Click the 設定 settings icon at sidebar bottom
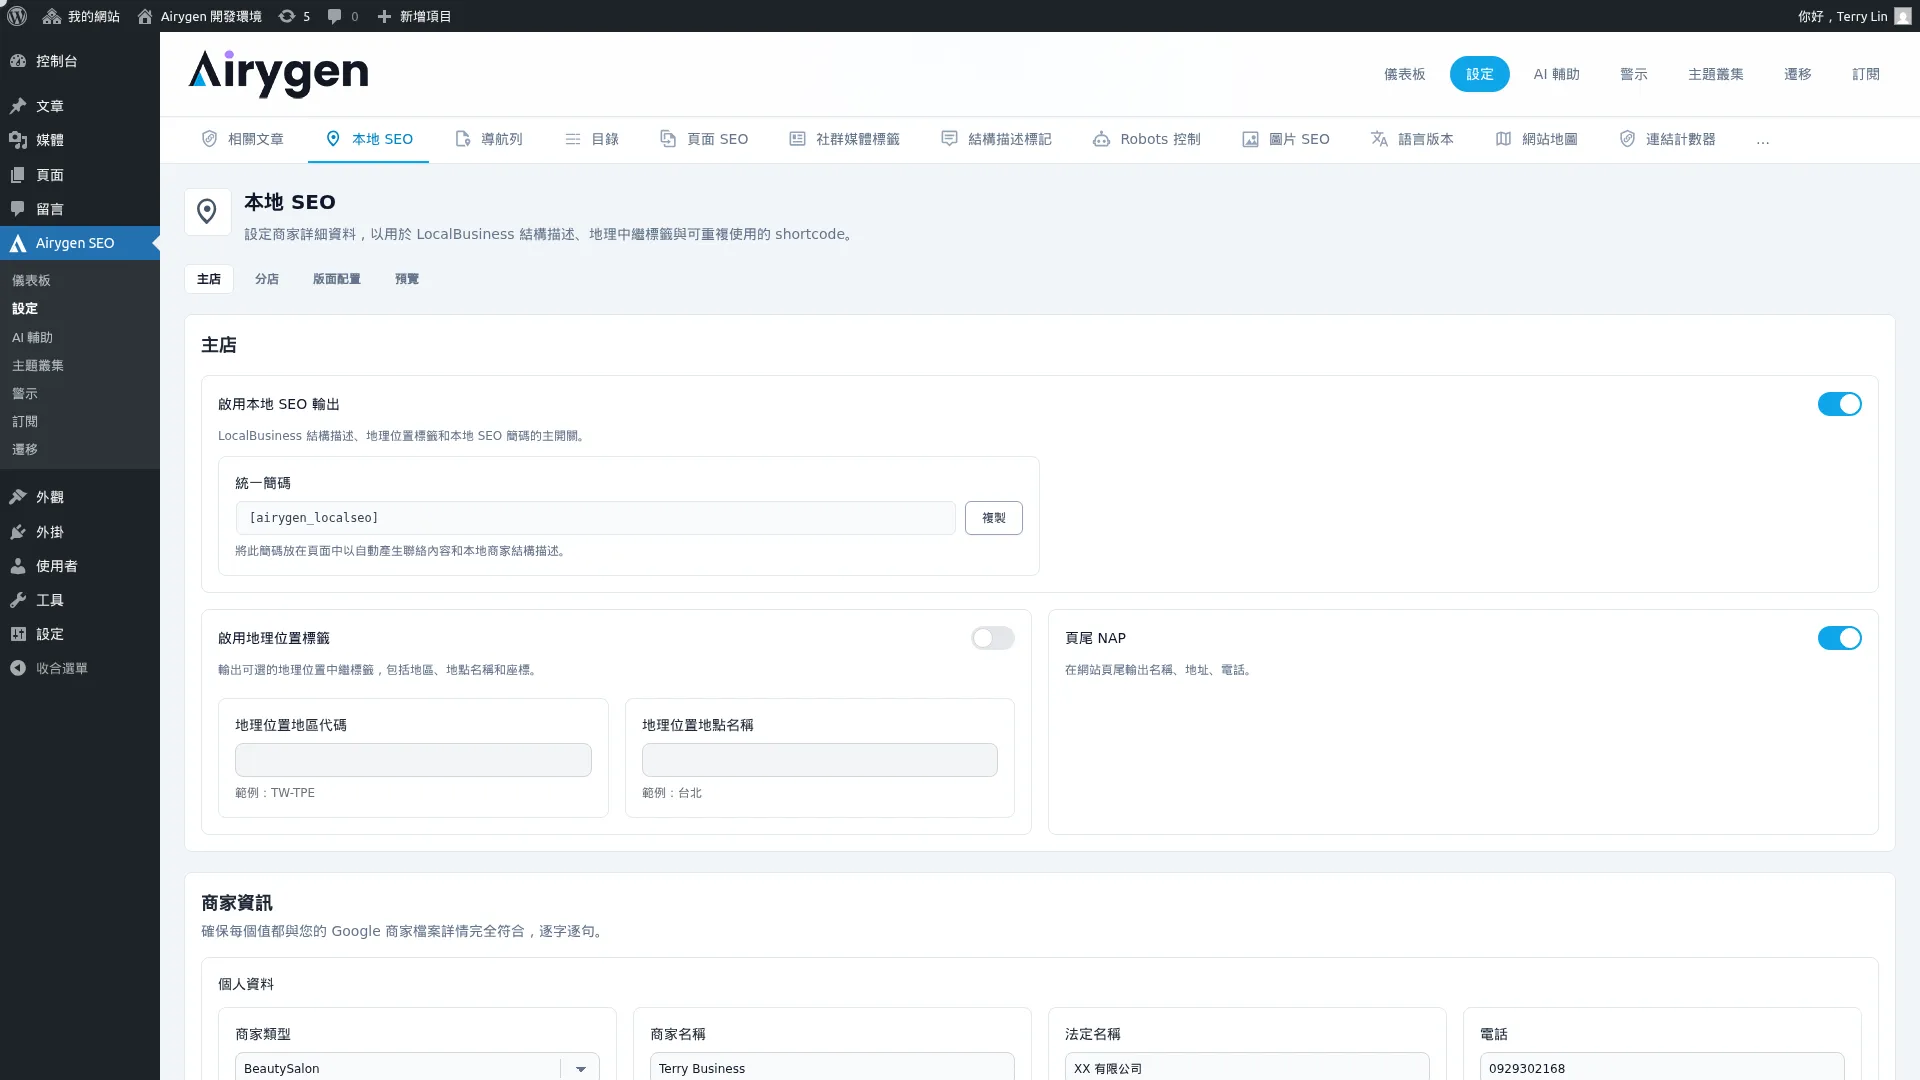1920x1080 pixels. (18, 634)
